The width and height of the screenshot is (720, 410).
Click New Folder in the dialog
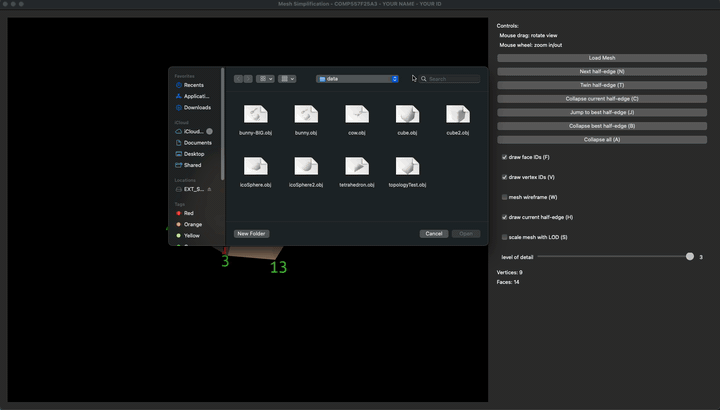[251, 234]
